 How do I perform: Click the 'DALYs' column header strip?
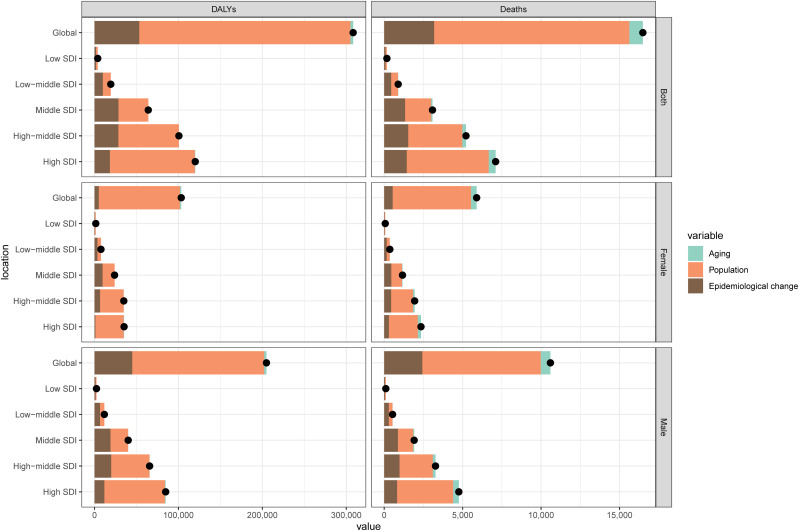point(224,9)
